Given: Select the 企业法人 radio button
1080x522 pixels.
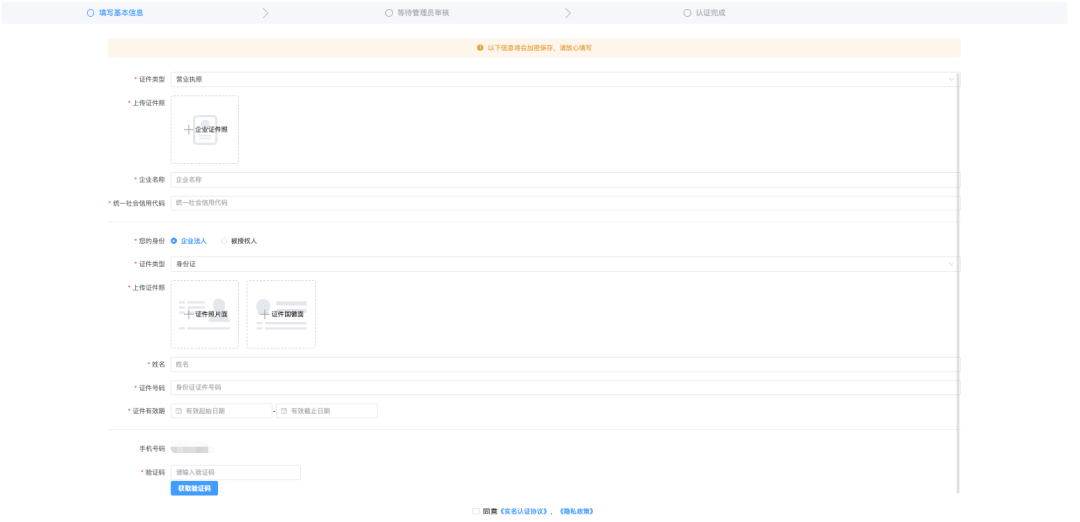Looking at the screenshot, I should (x=174, y=241).
